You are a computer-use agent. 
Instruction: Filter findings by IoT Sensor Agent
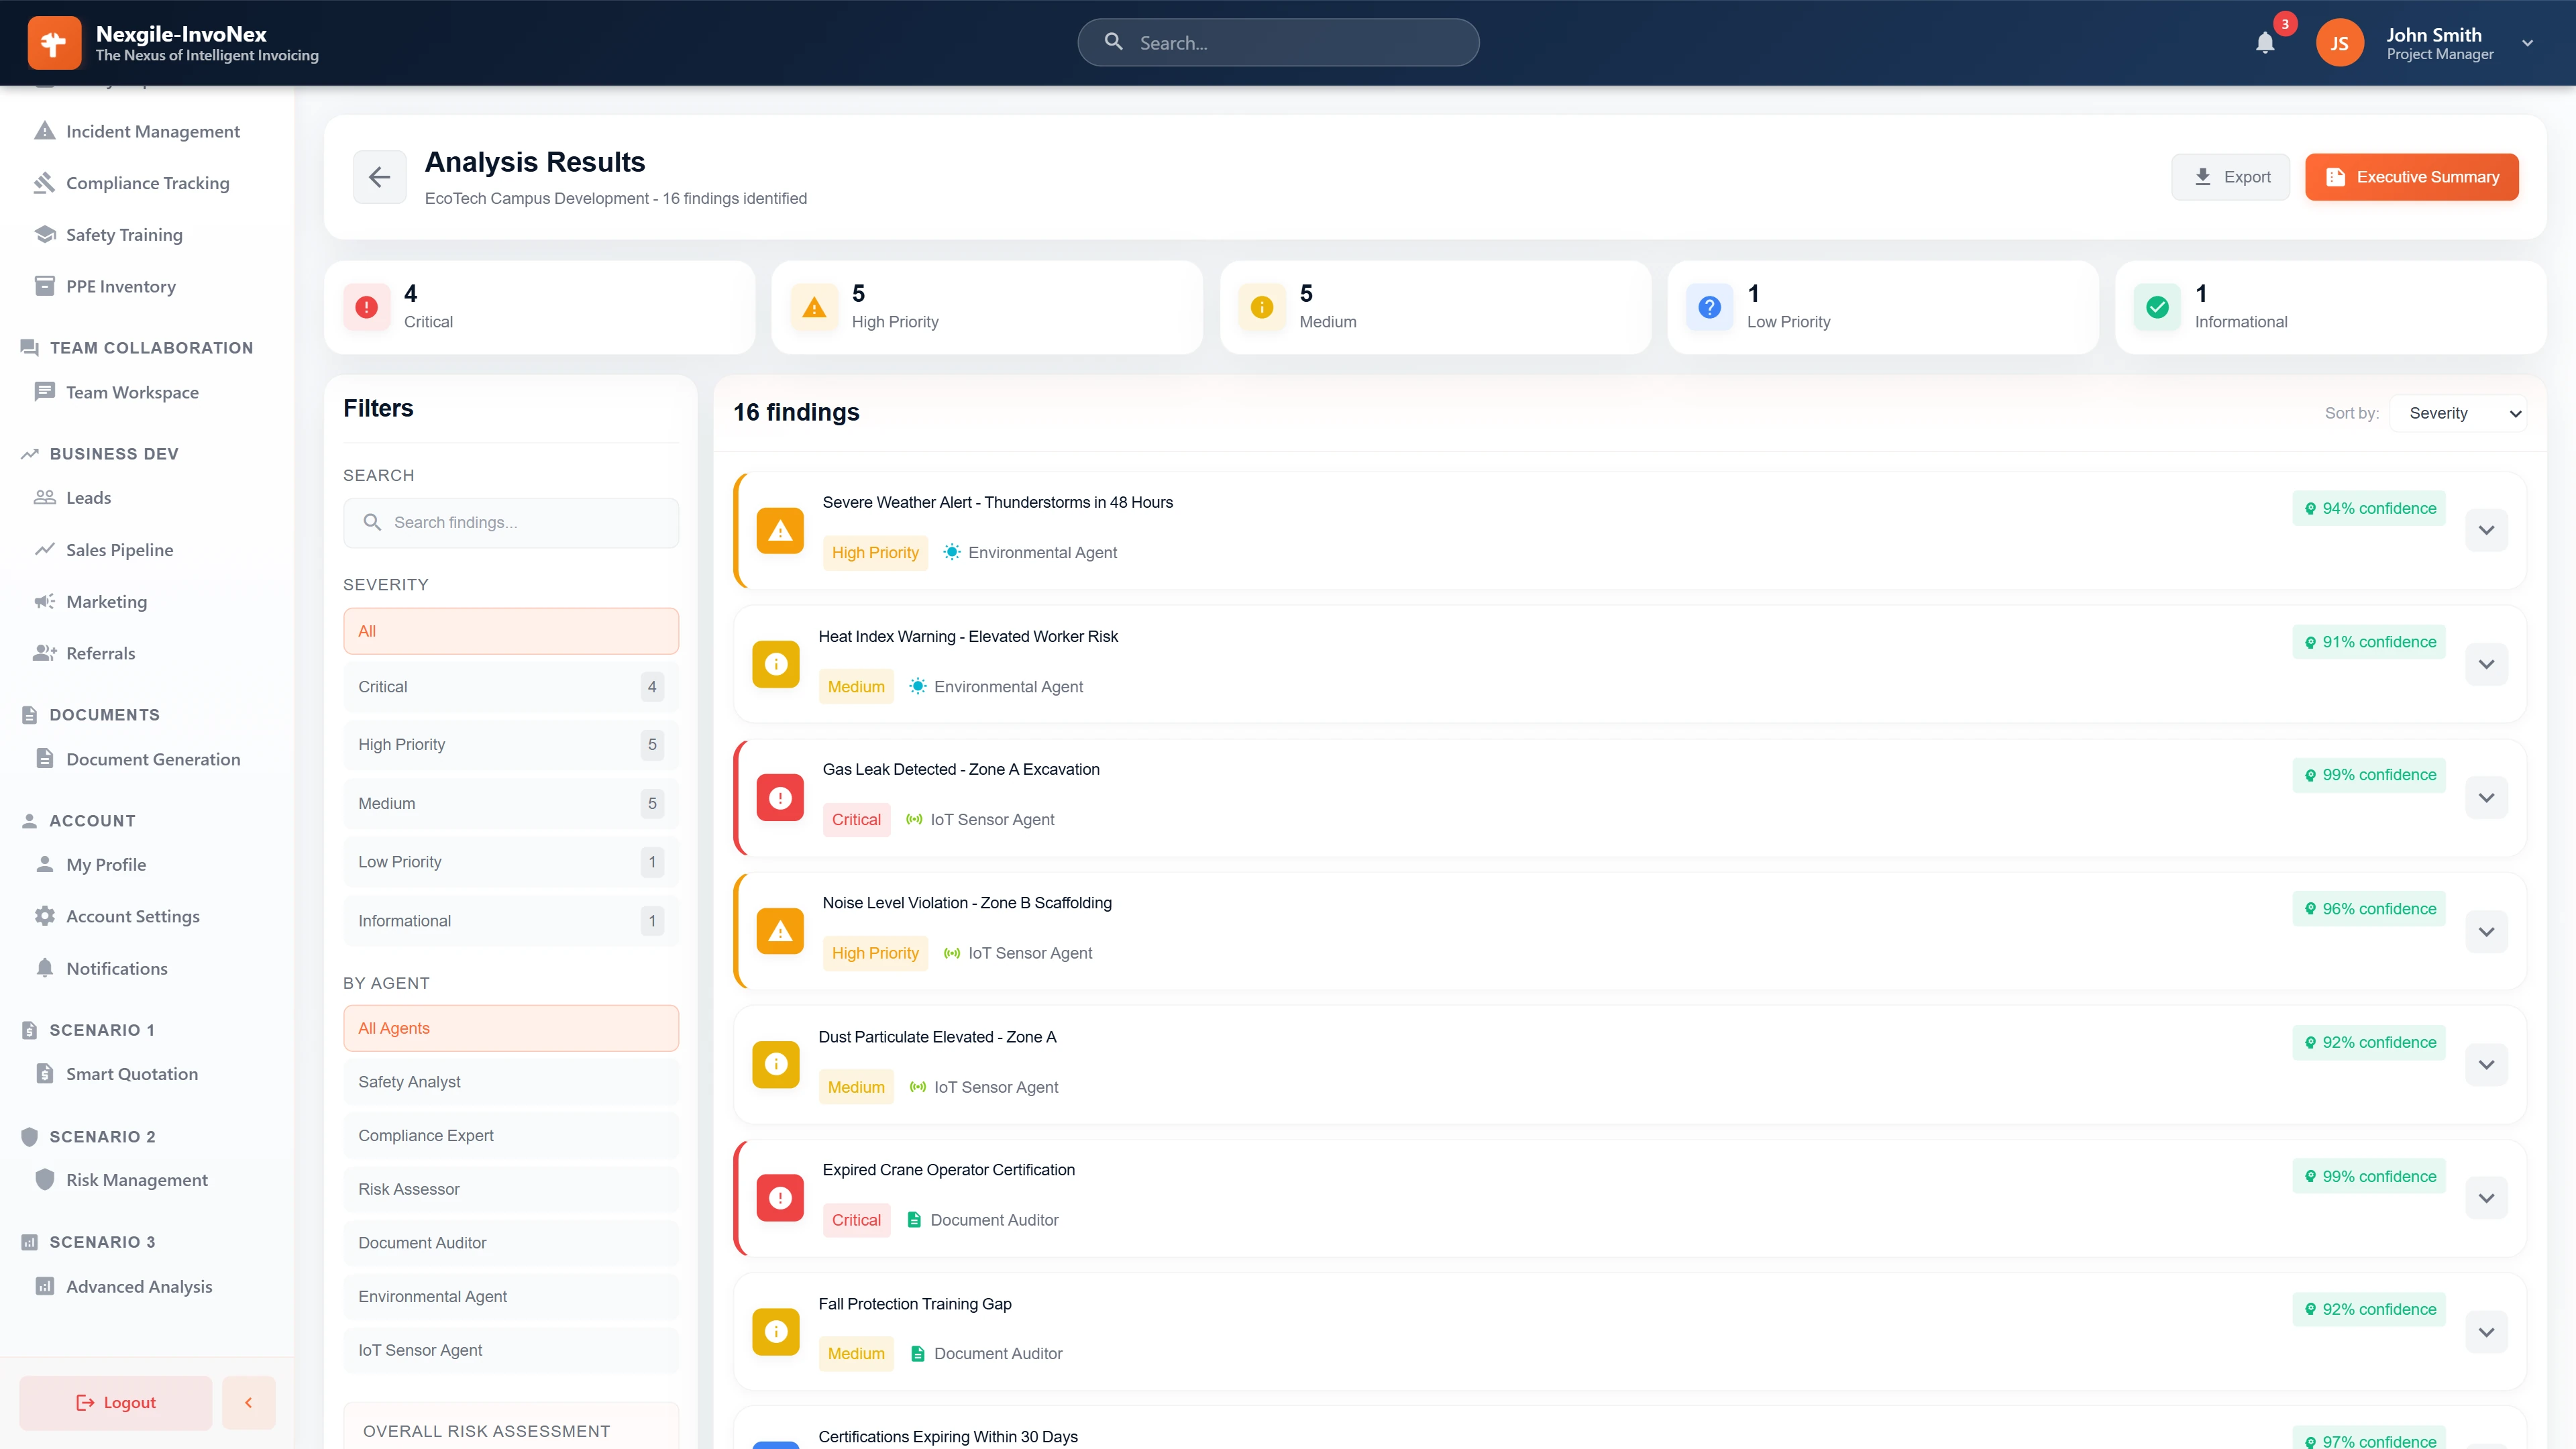pos(510,1350)
